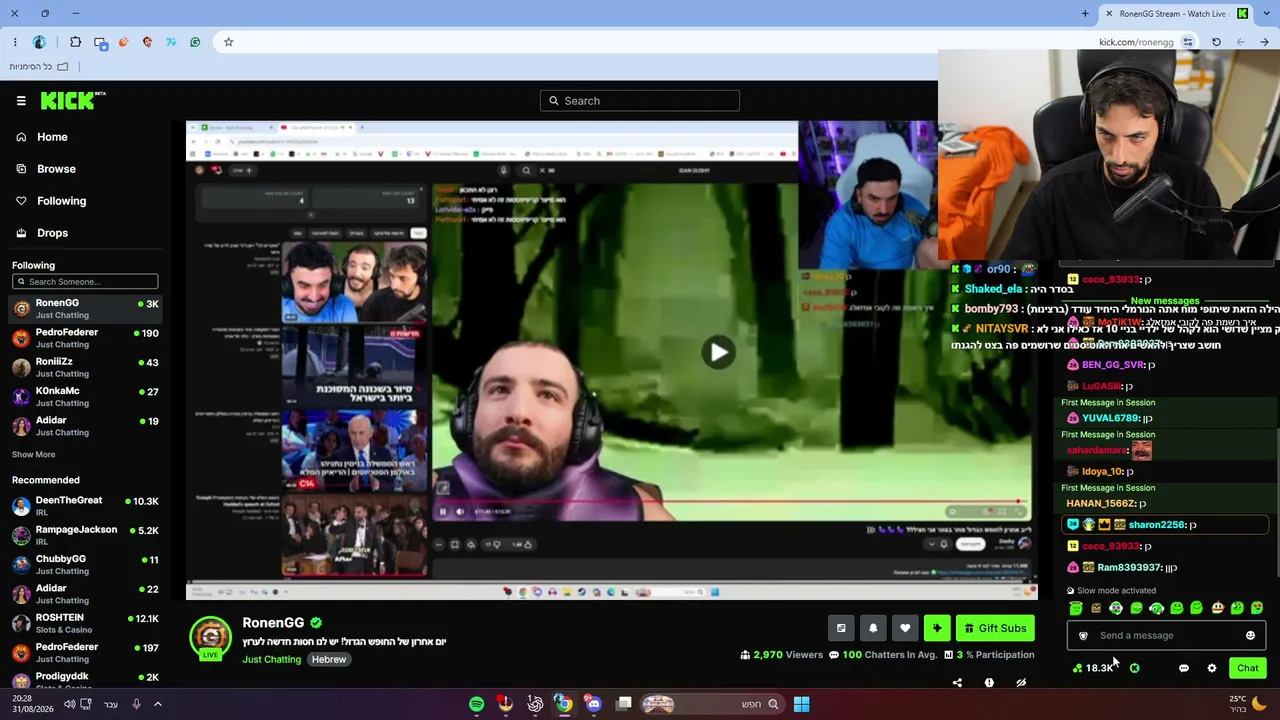This screenshot has height=720, width=1280.
Task: Click the Gift Subs button
Action: click(995, 628)
